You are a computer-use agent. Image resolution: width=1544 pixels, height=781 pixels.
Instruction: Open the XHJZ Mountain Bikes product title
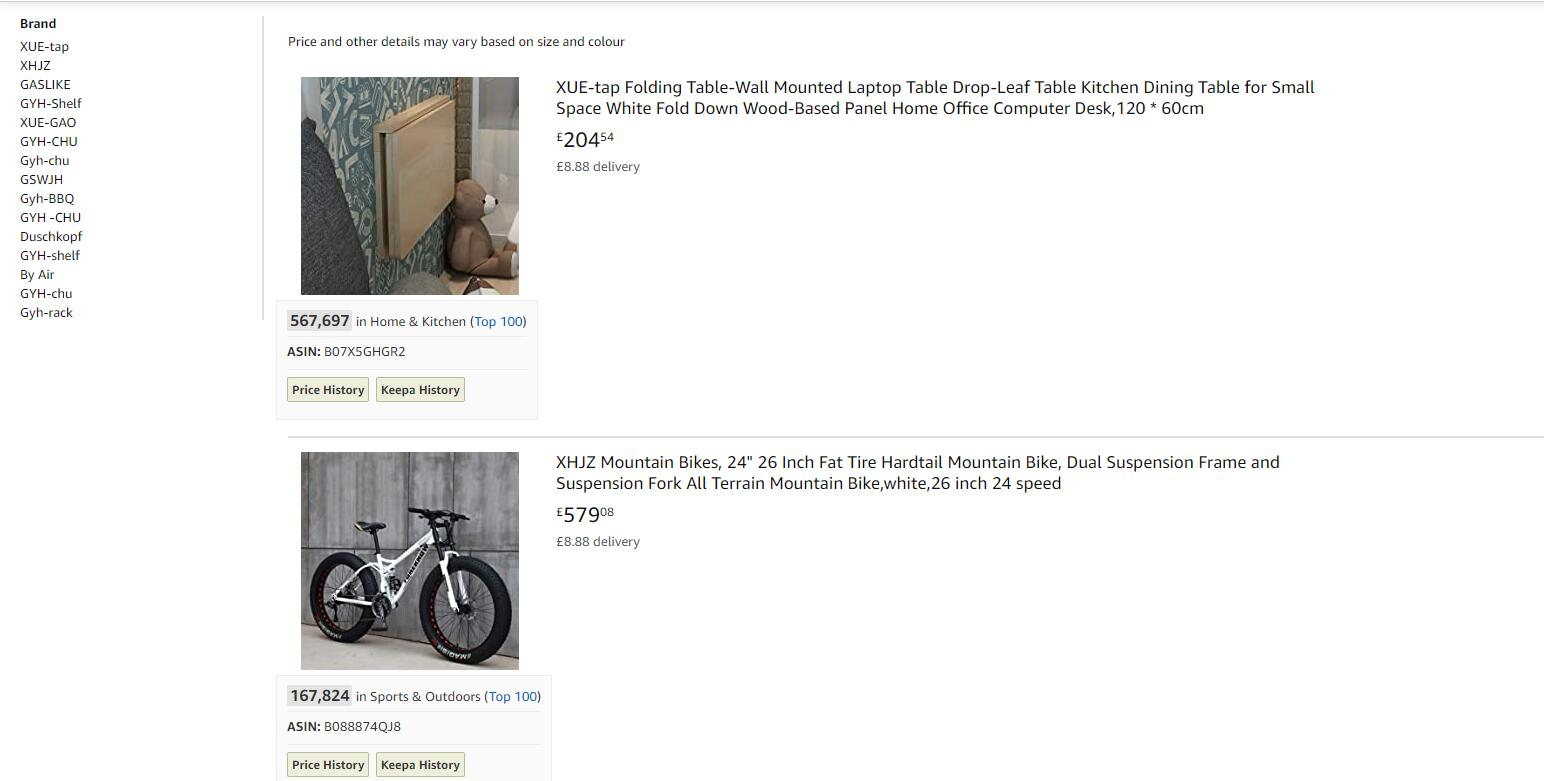tap(917, 473)
